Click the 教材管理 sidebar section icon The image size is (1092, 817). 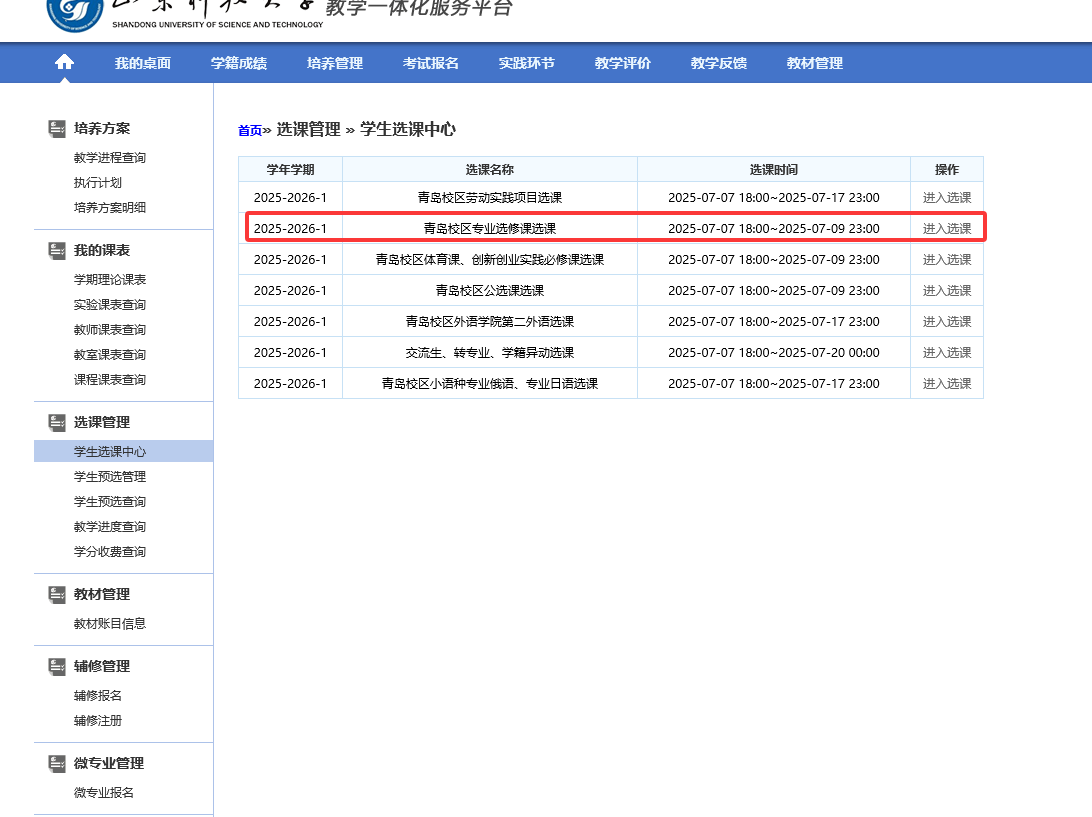(57, 595)
